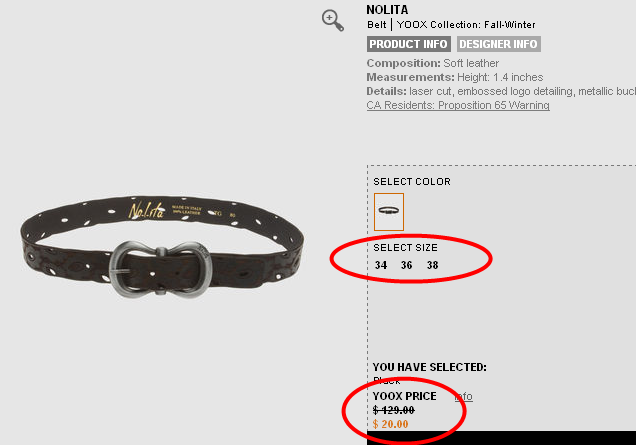Click the crossed-out $ 129.00 price
Image resolution: width=636 pixels, height=445 pixels.
coord(393,411)
